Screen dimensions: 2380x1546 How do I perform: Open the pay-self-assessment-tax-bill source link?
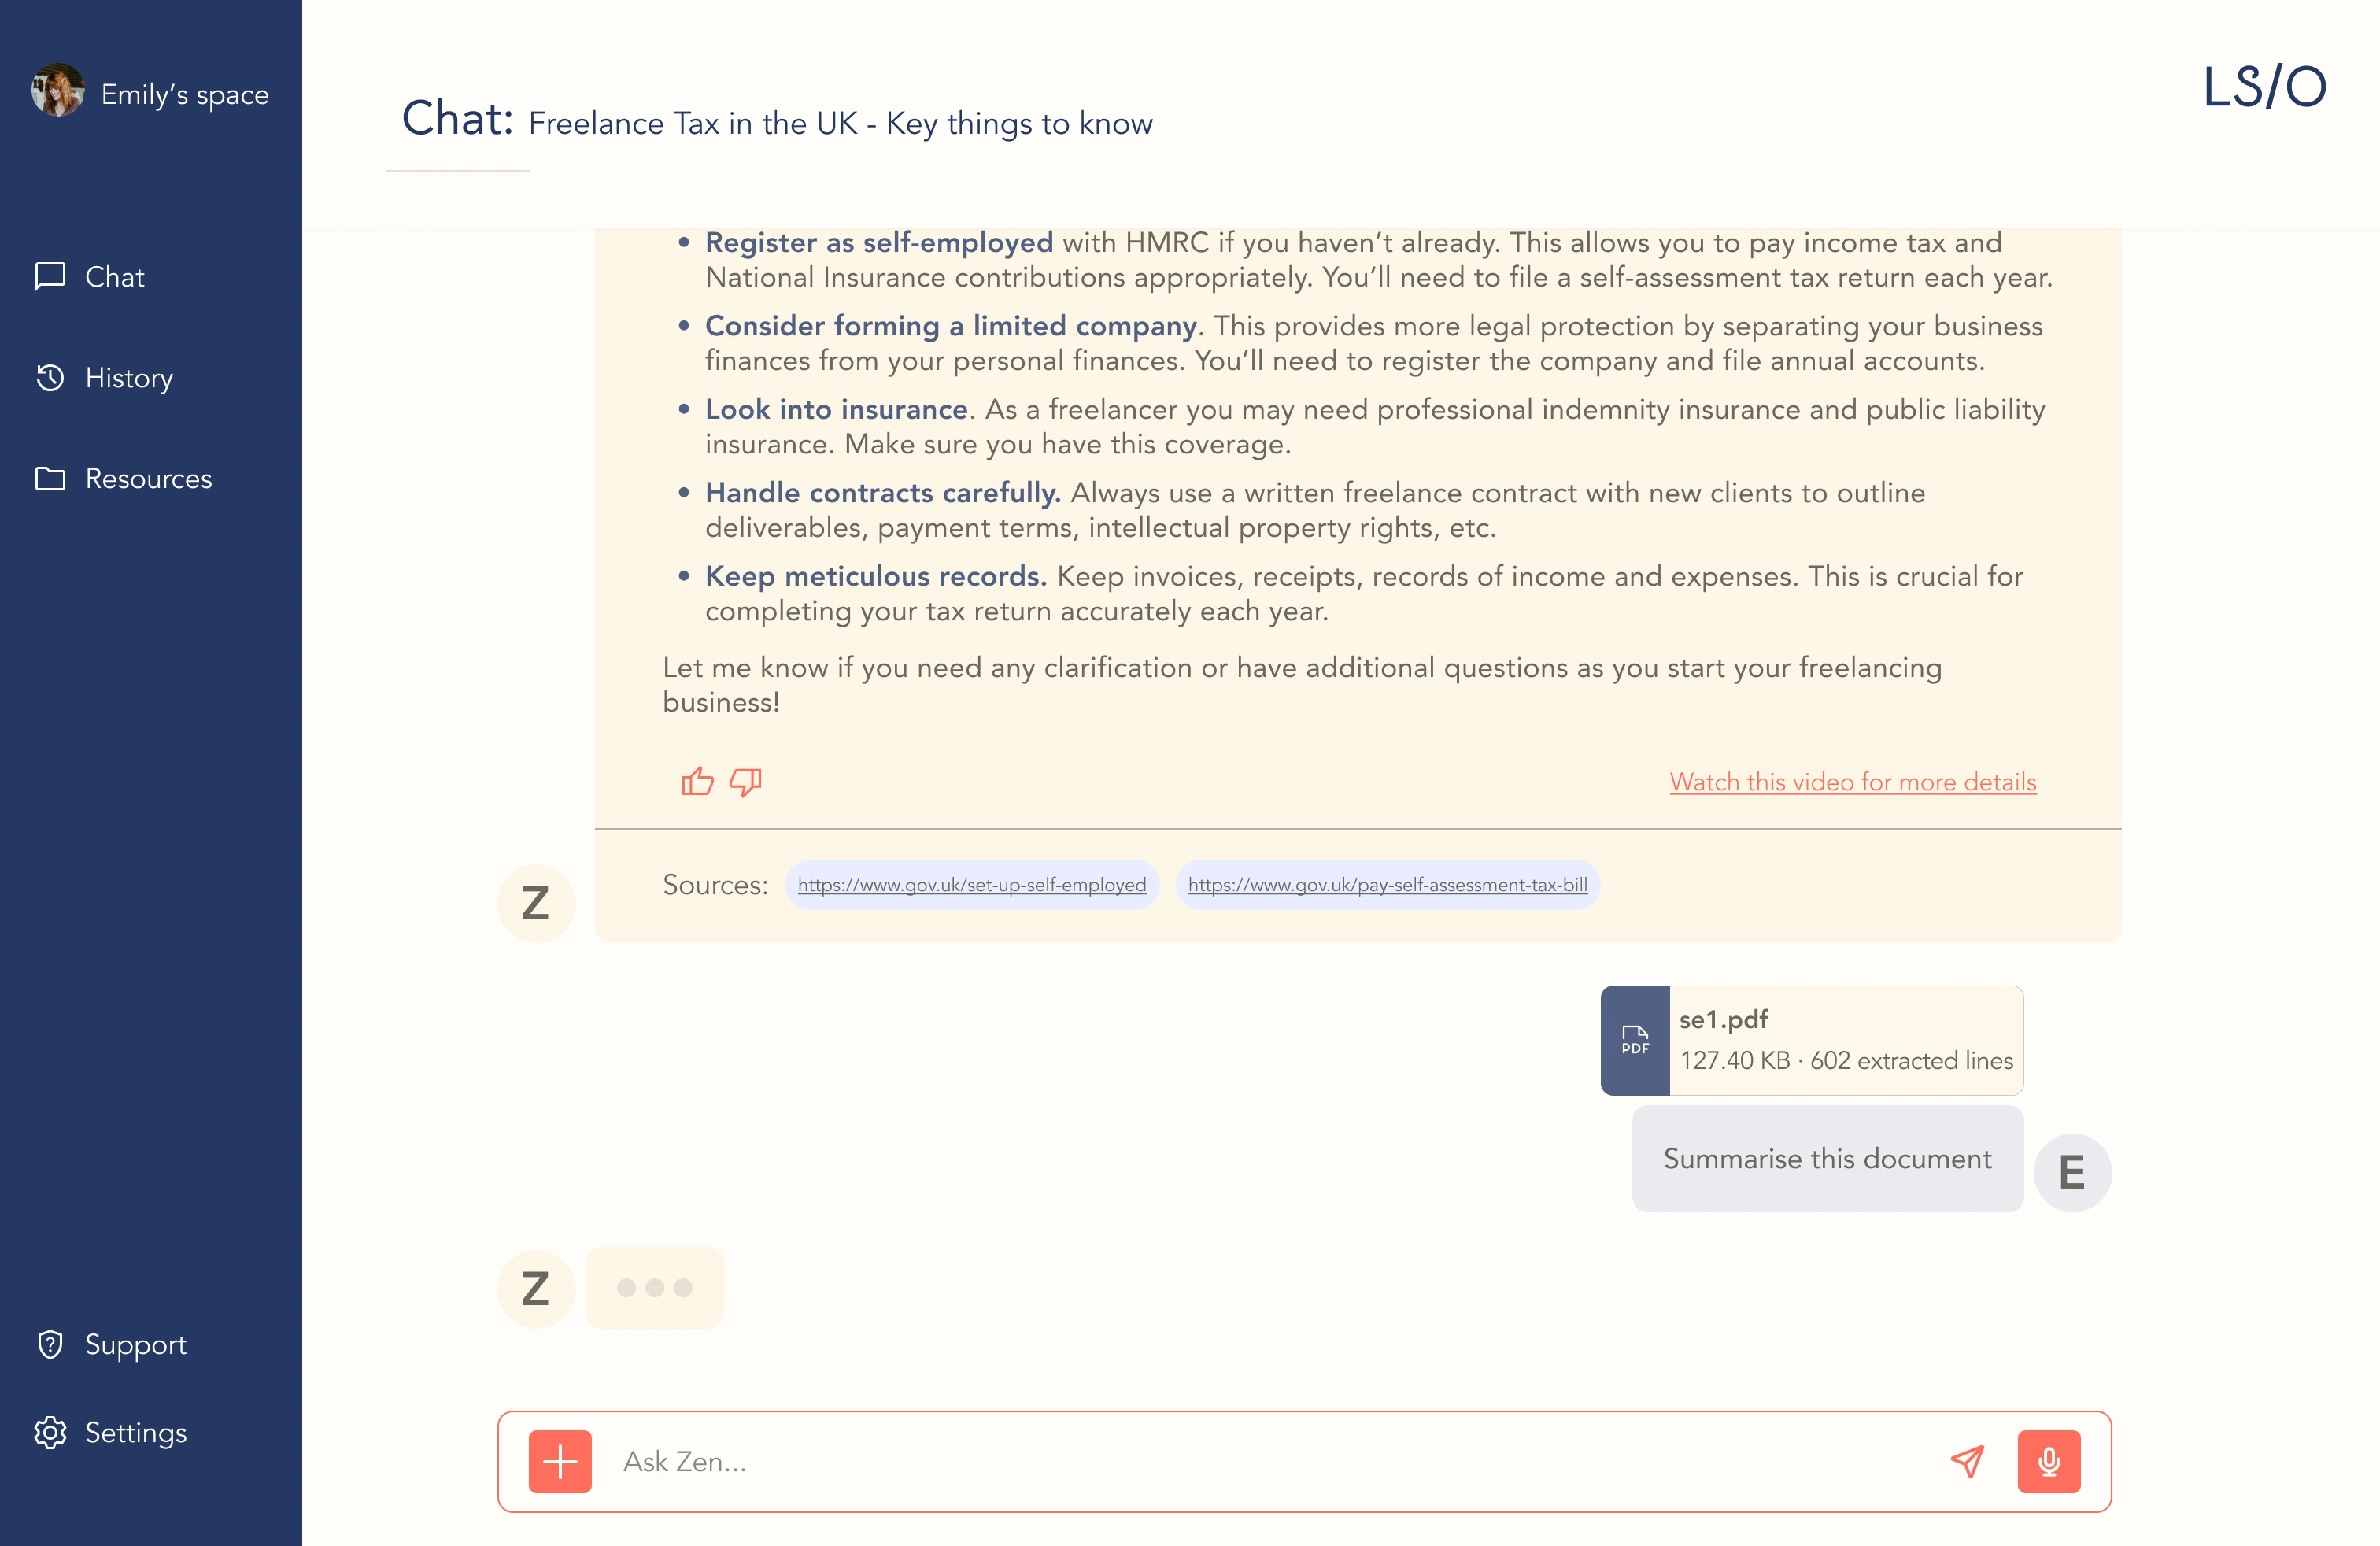[x=1387, y=885]
